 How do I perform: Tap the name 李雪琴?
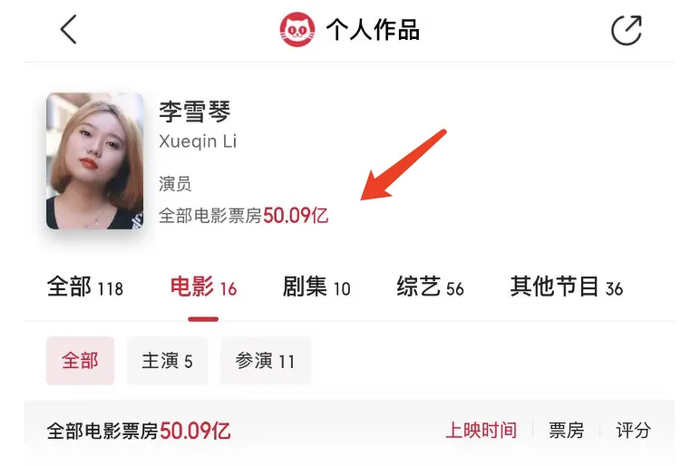point(195,111)
